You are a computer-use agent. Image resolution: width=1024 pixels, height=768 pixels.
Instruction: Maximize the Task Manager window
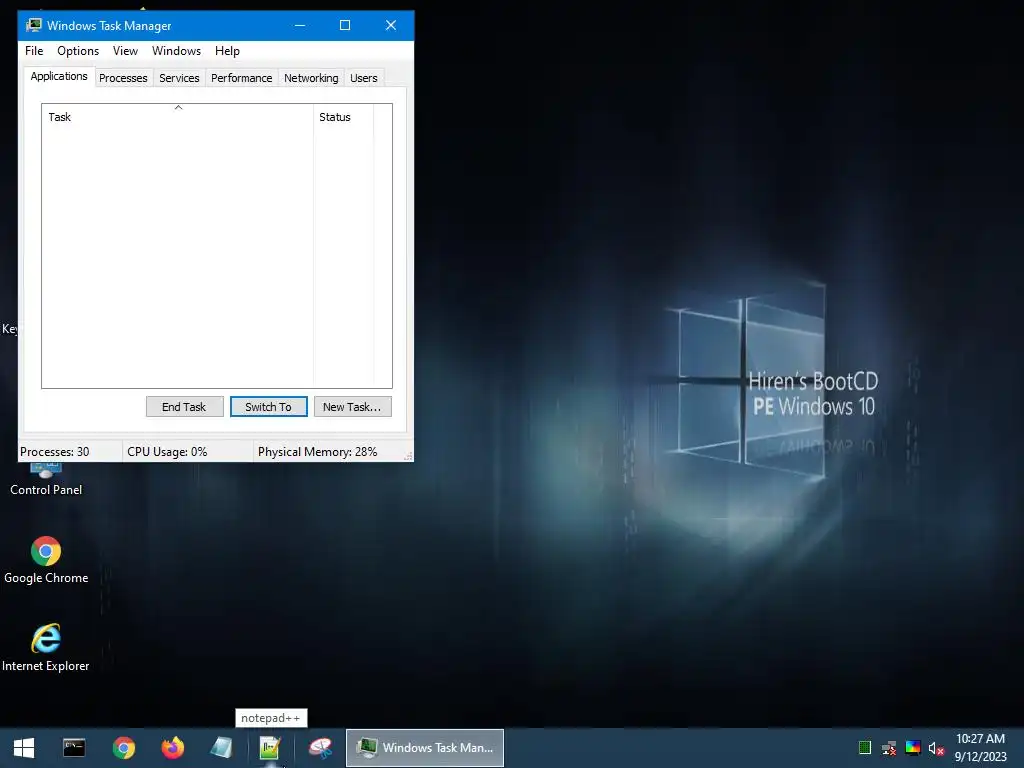click(345, 25)
